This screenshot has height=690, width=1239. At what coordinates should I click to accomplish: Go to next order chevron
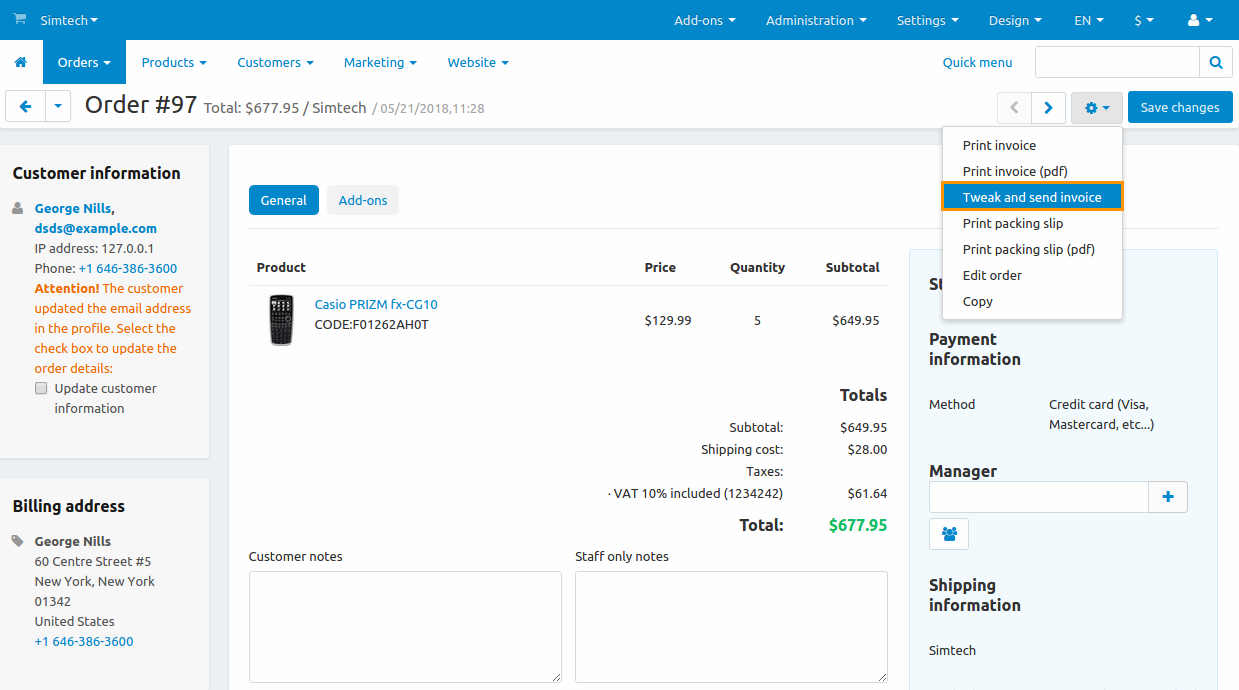(1048, 107)
